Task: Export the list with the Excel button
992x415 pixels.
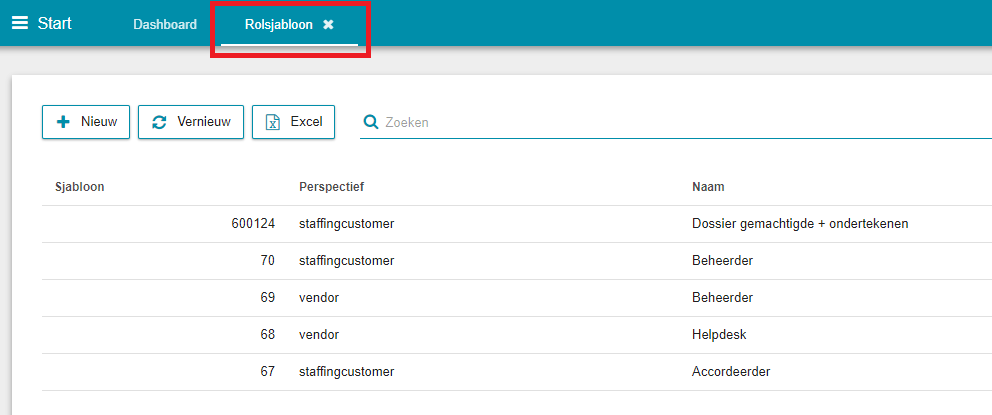Action: point(294,122)
